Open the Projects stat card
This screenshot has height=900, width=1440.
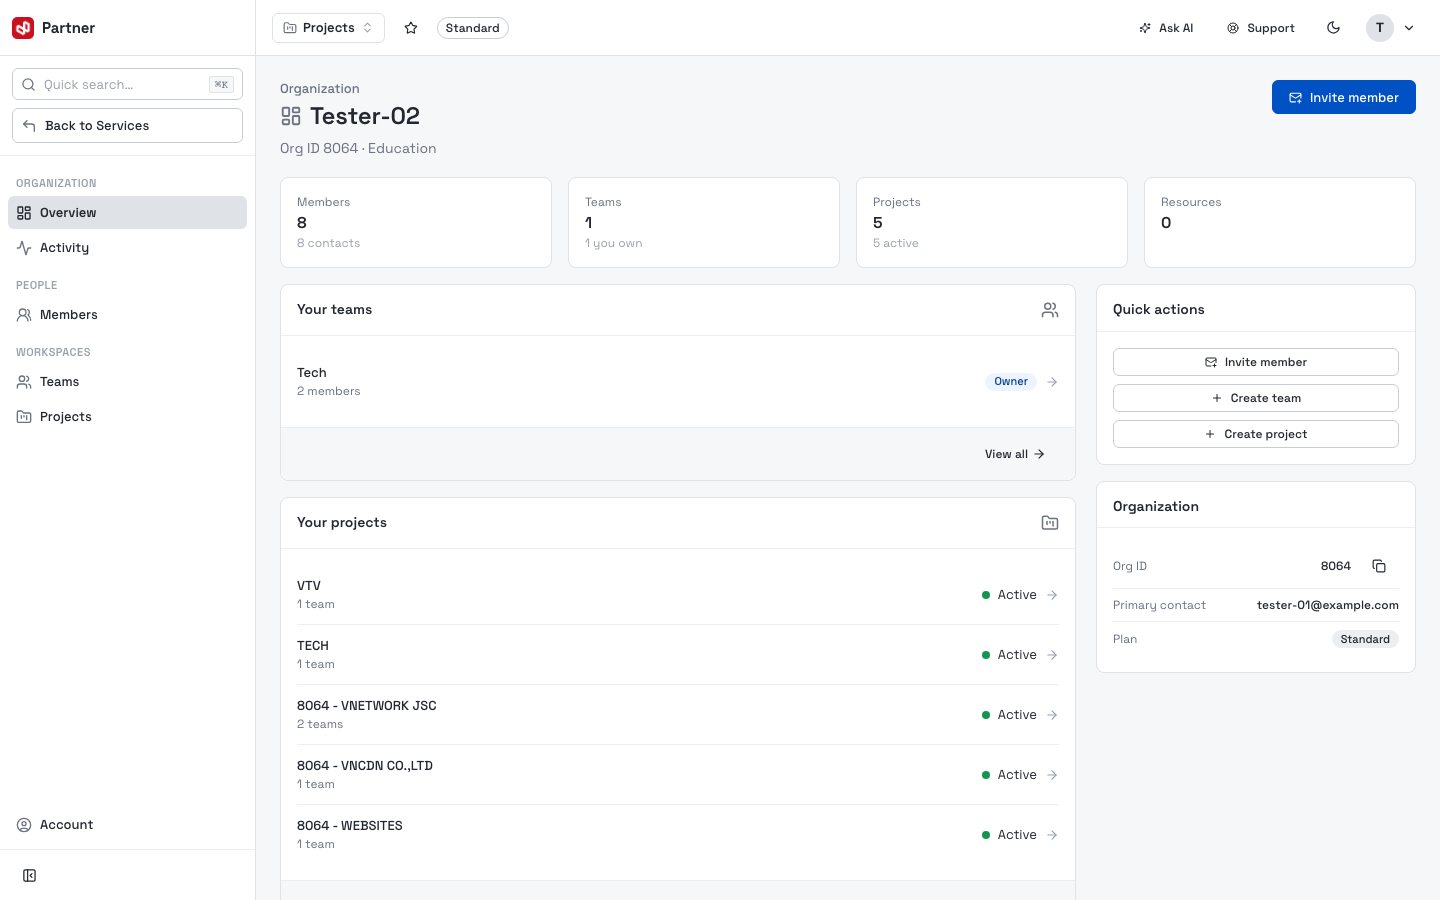992,222
